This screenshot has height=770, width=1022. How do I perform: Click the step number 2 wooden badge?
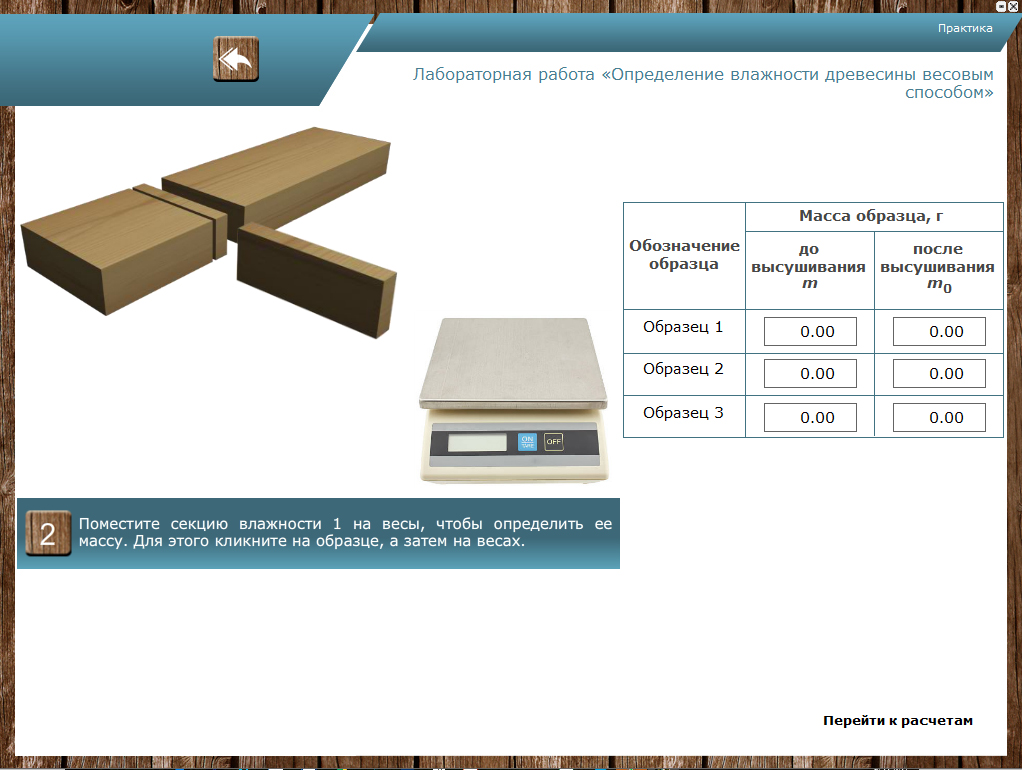coord(48,533)
